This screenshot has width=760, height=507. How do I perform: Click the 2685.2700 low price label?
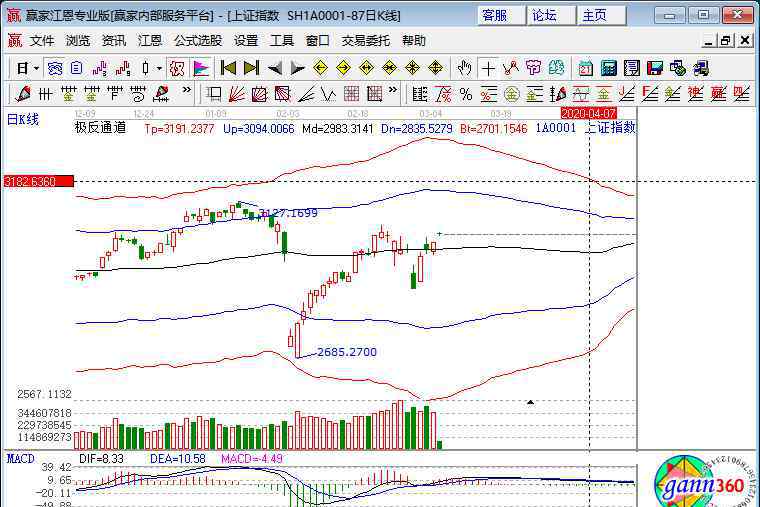tap(347, 352)
